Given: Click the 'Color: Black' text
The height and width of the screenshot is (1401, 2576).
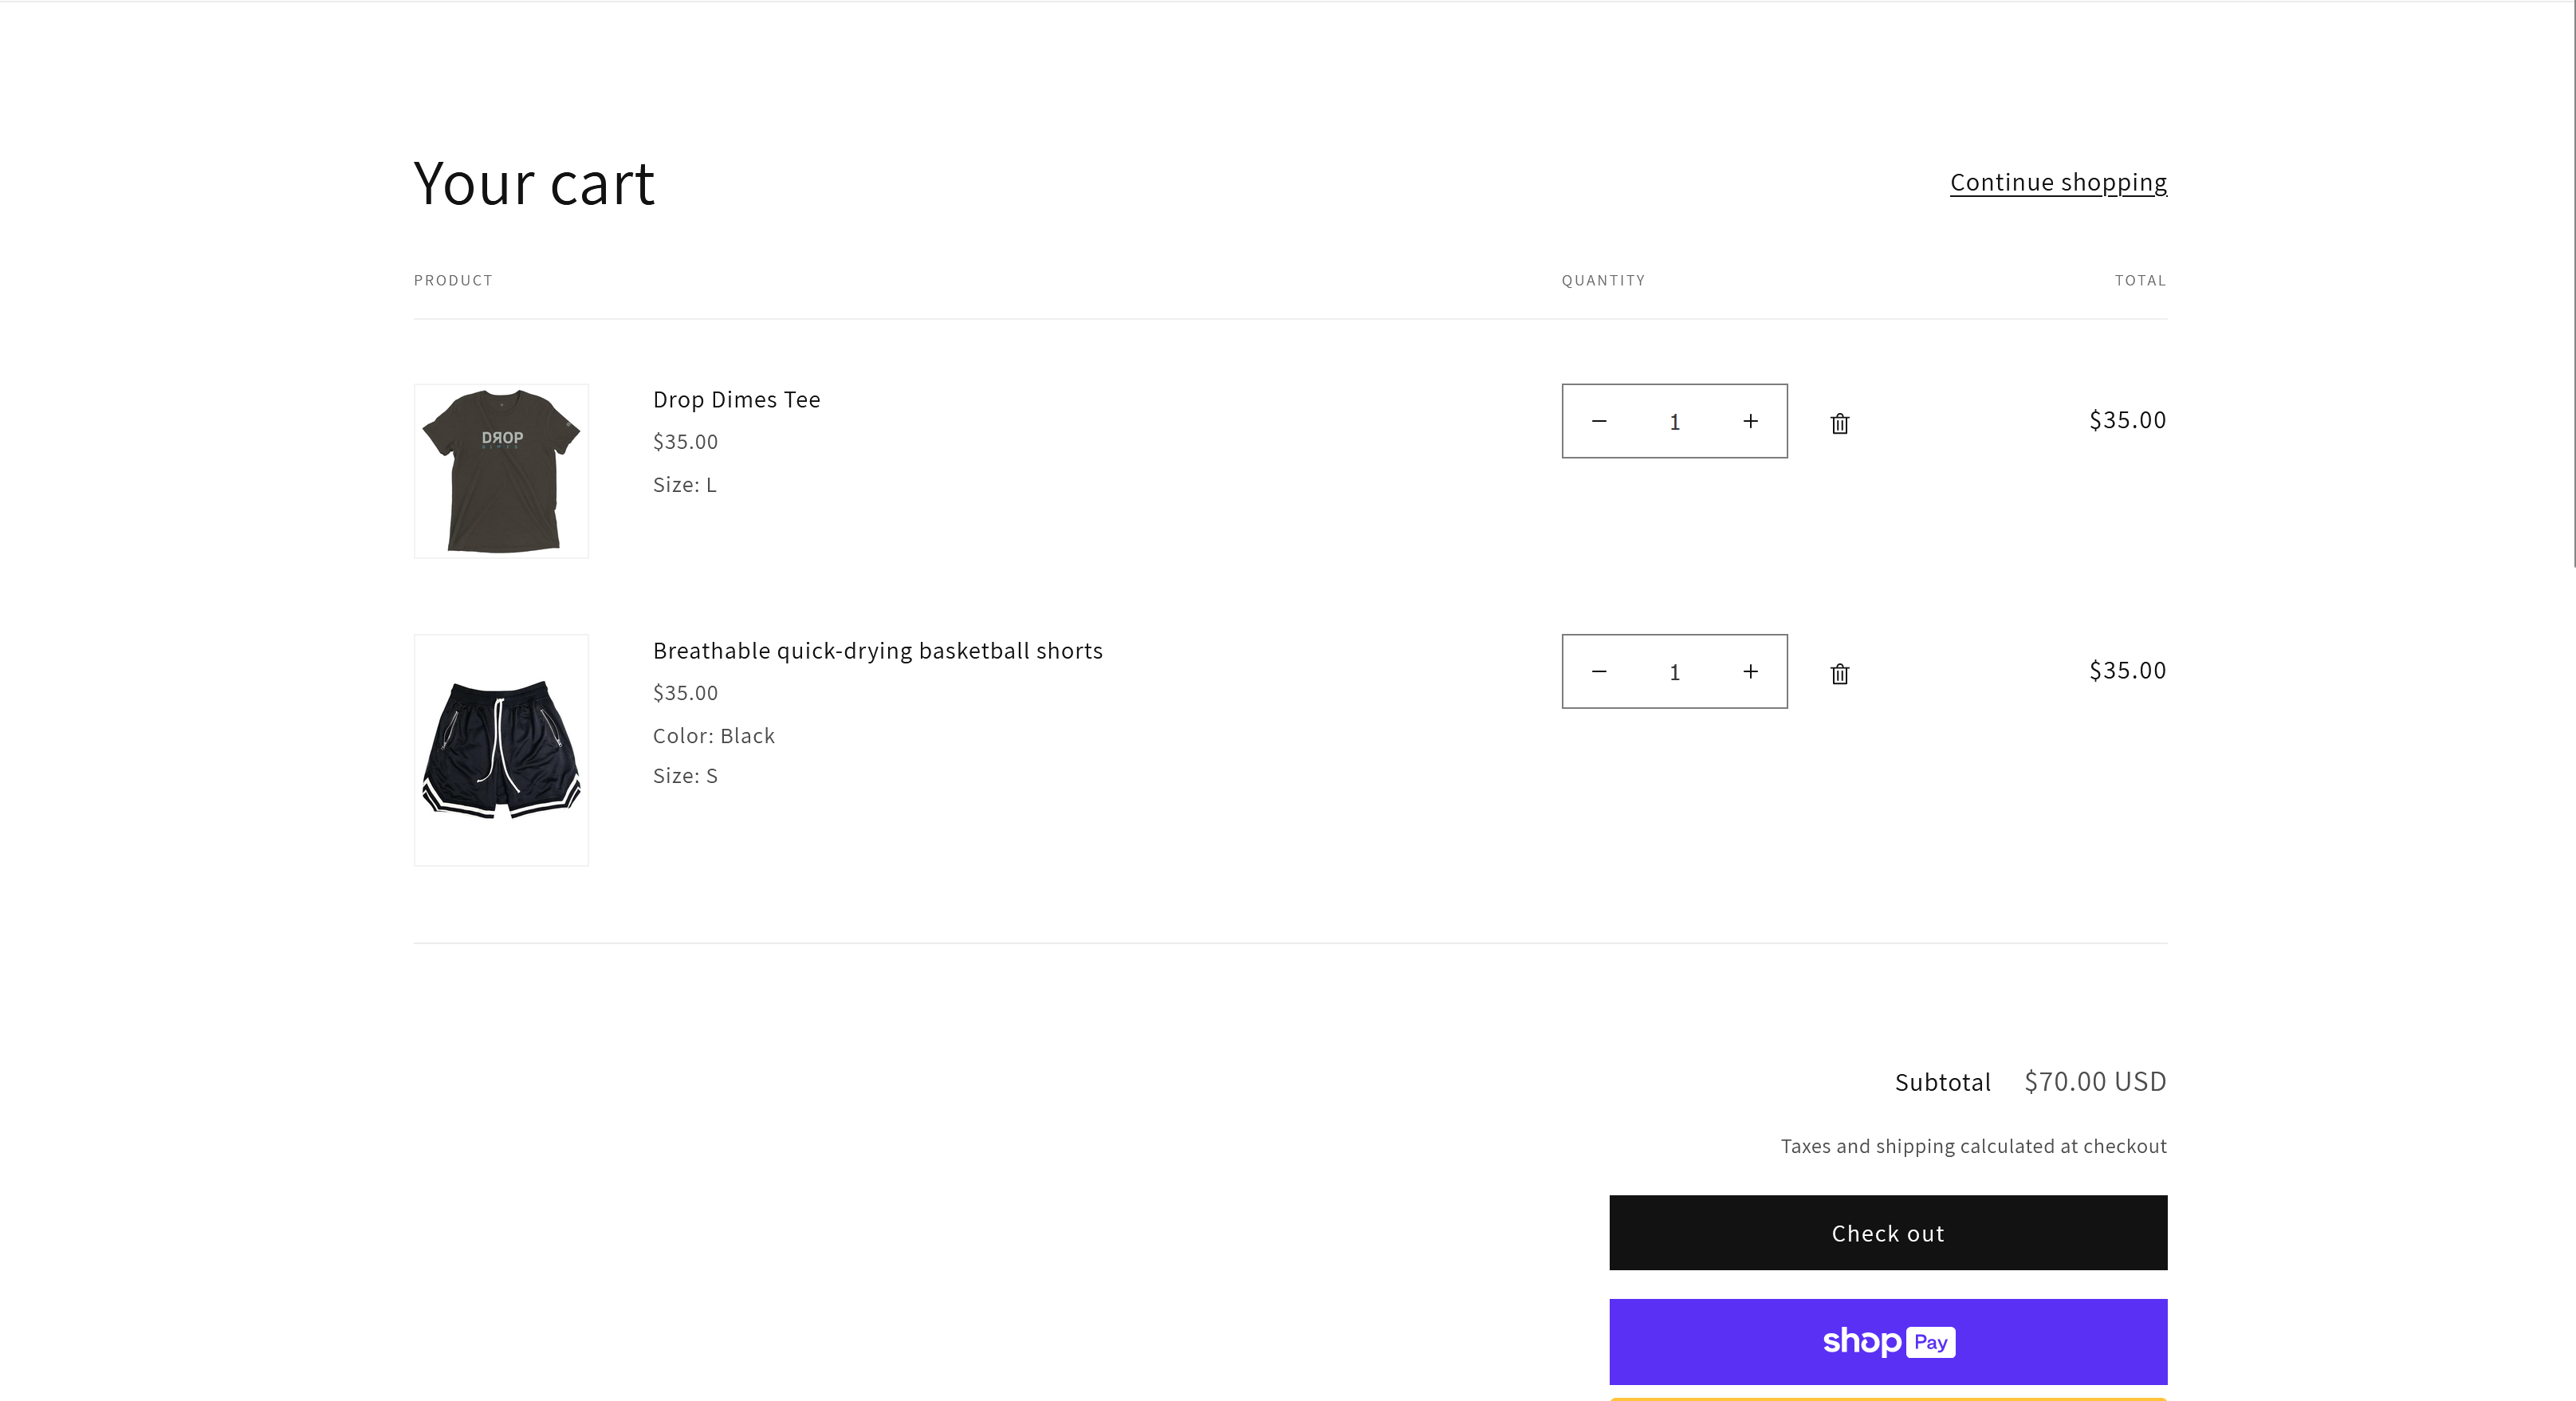Looking at the screenshot, I should click(x=713, y=736).
